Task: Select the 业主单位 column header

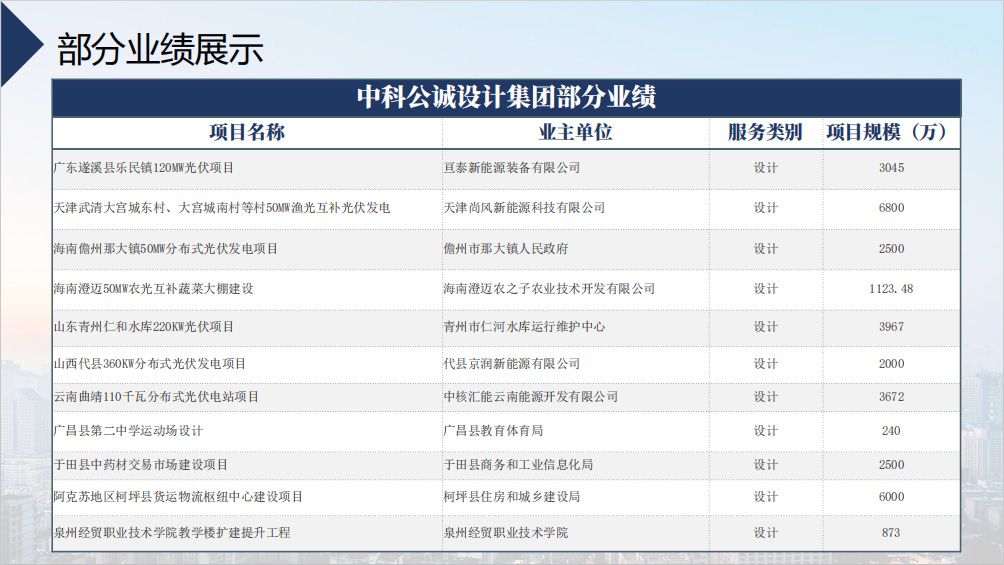Action: tap(575, 133)
